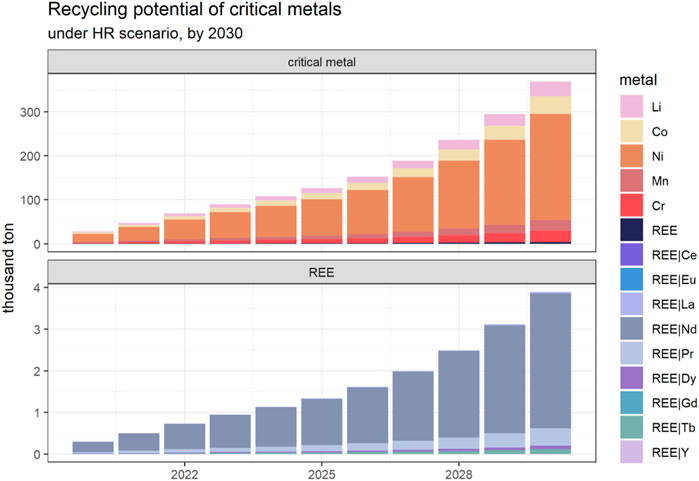Click the Co legend color swatch

coord(631,131)
